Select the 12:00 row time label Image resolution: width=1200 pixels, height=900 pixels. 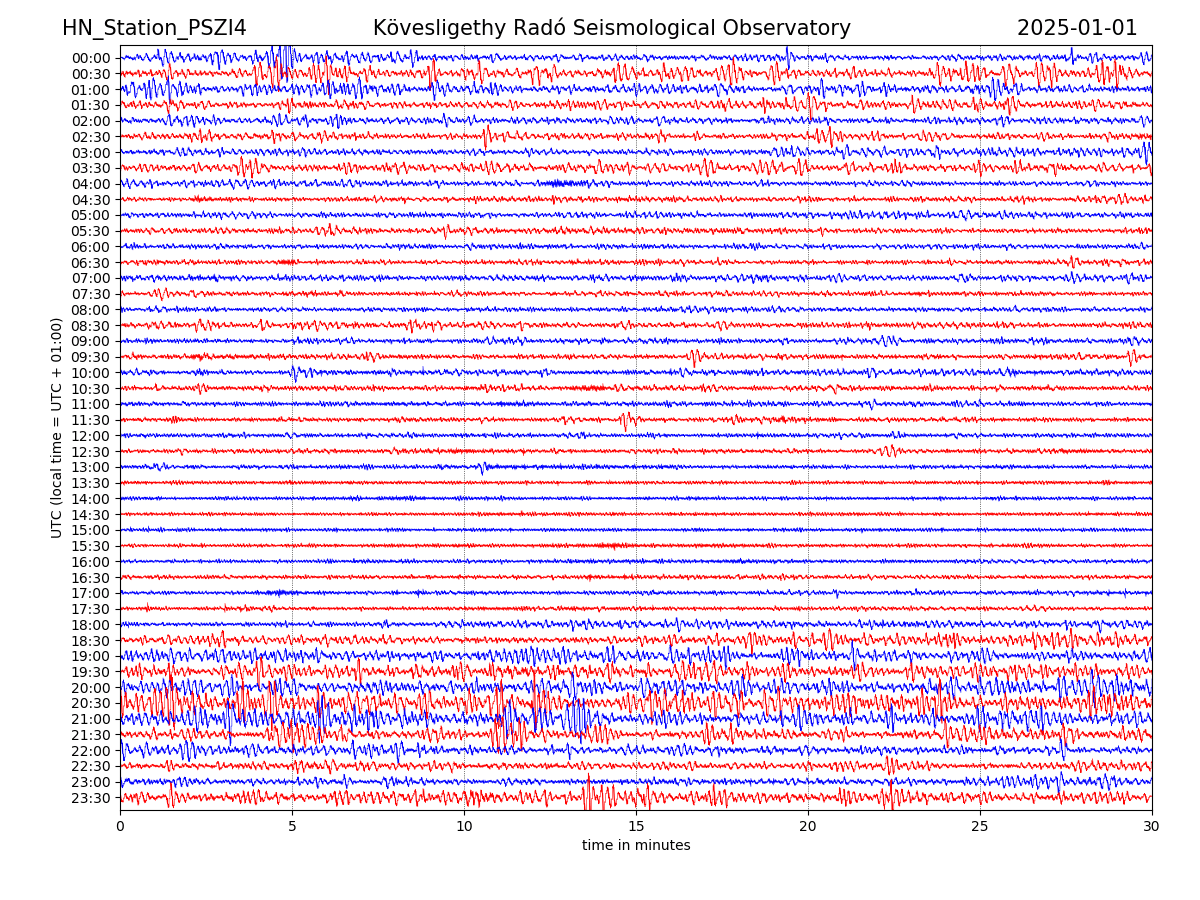click(91, 436)
